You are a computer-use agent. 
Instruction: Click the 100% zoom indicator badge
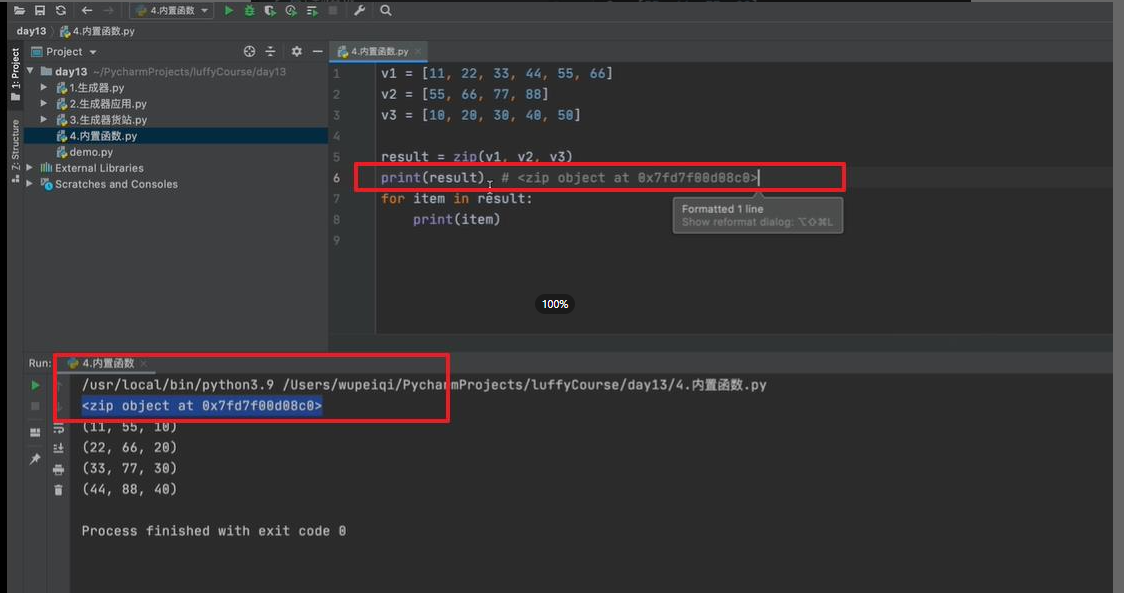click(555, 304)
